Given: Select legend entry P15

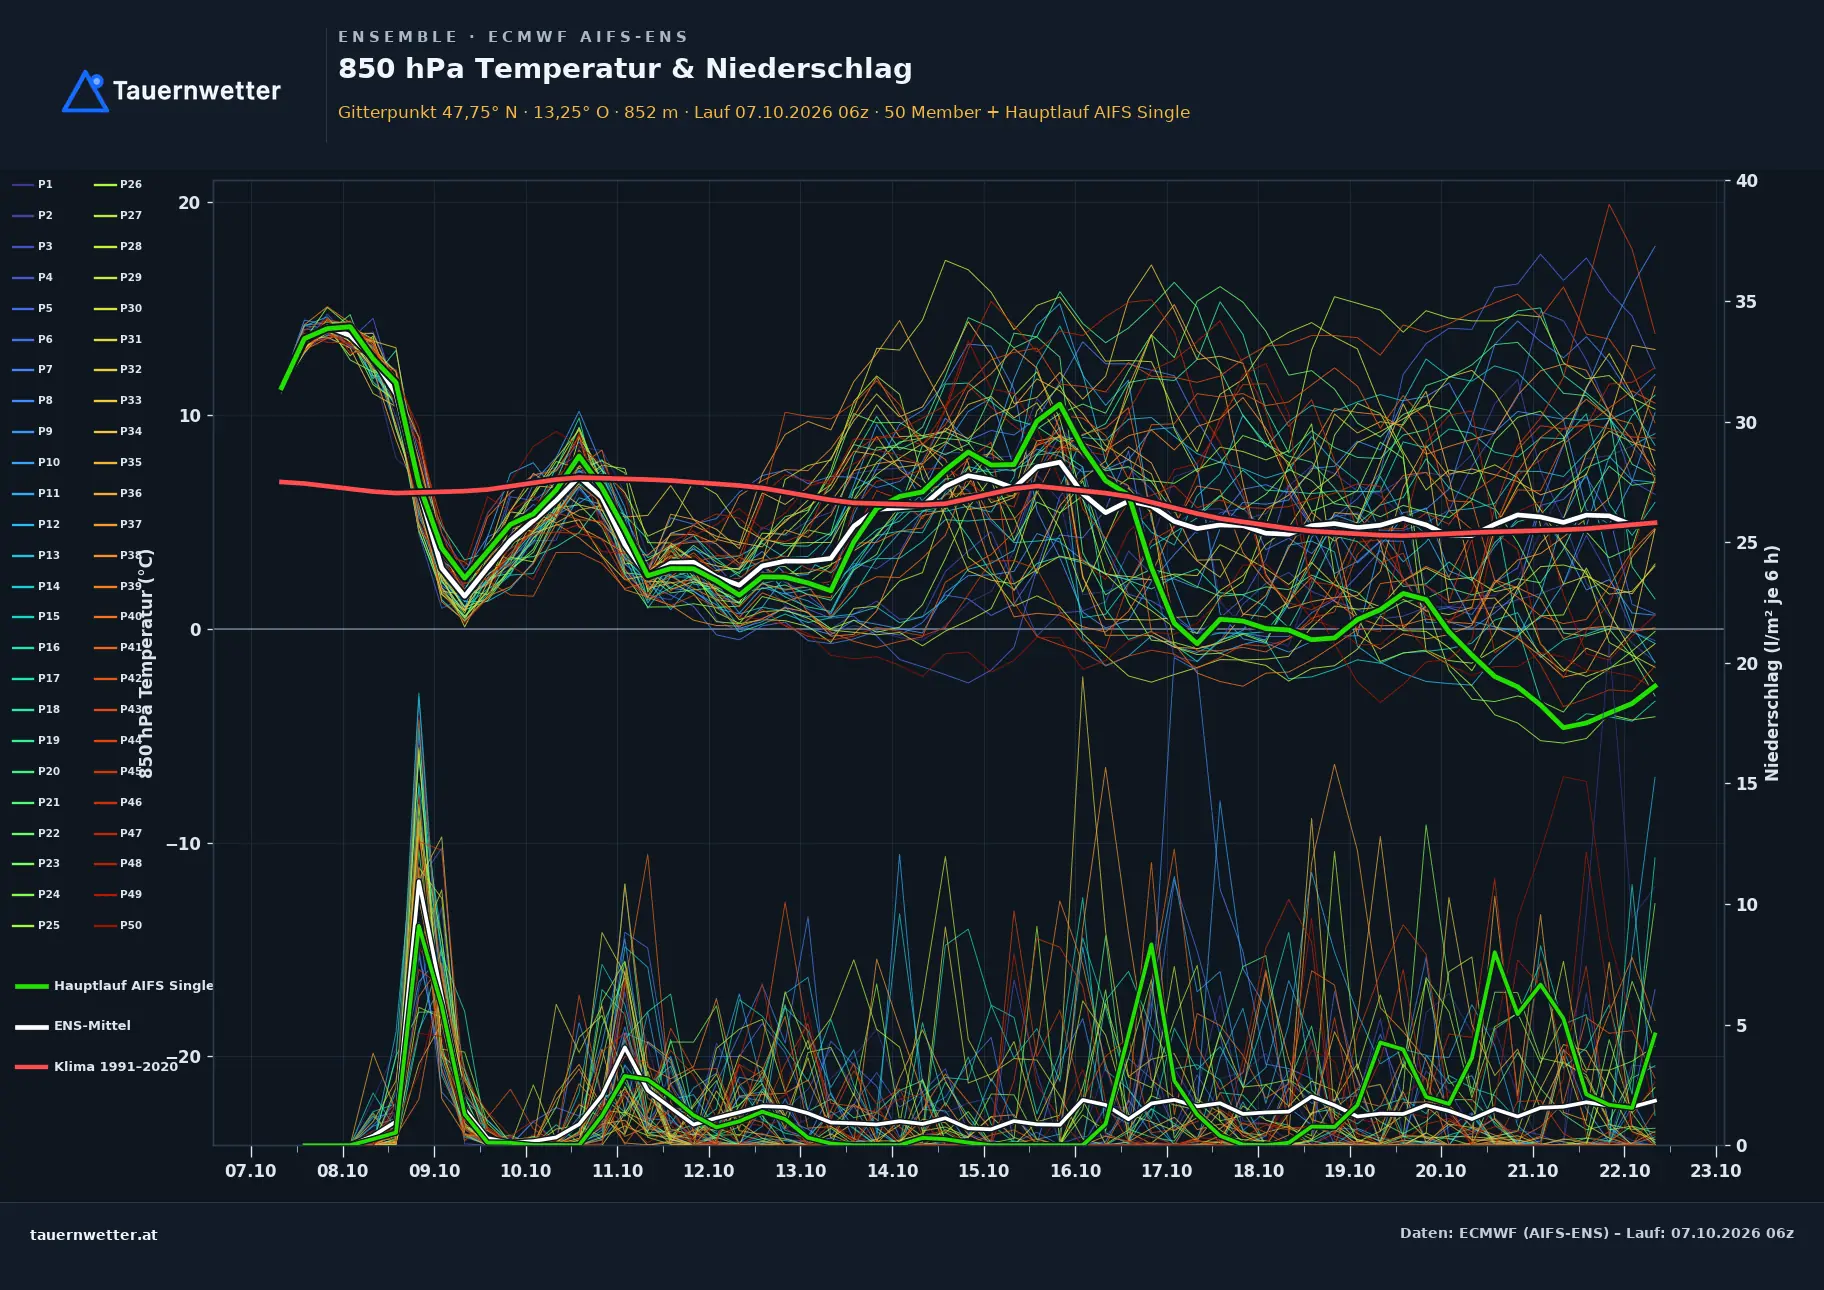Looking at the screenshot, I should pyautogui.click(x=36, y=616).
